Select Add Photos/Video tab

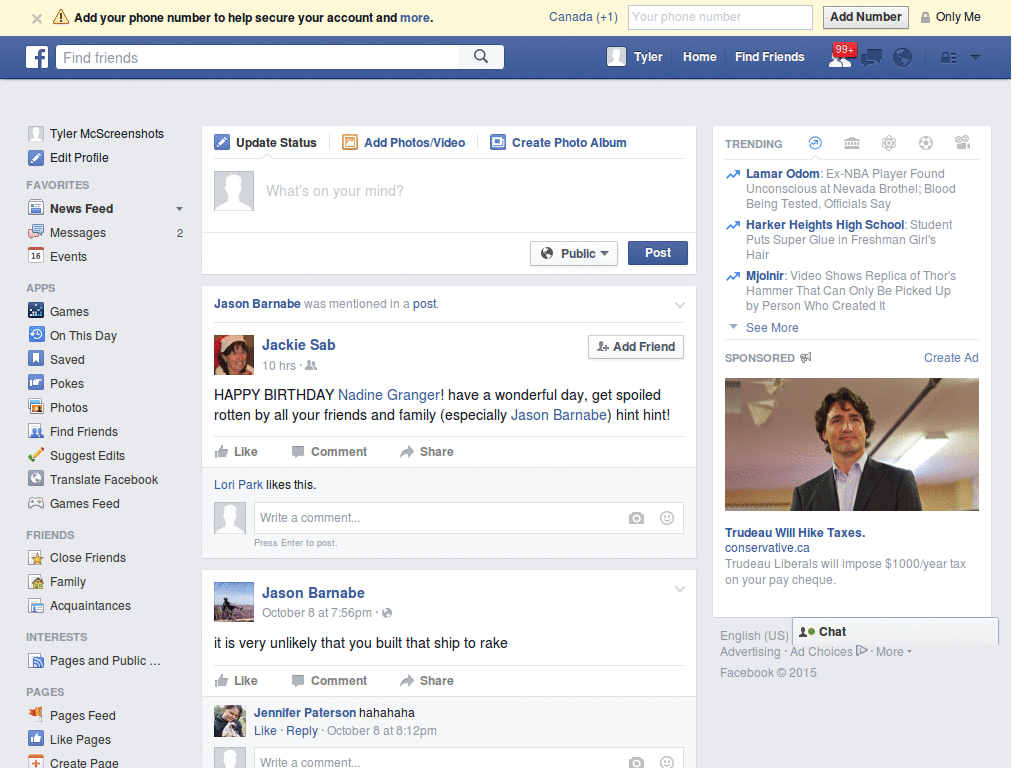pyautogui.click(x=404, y=142)
